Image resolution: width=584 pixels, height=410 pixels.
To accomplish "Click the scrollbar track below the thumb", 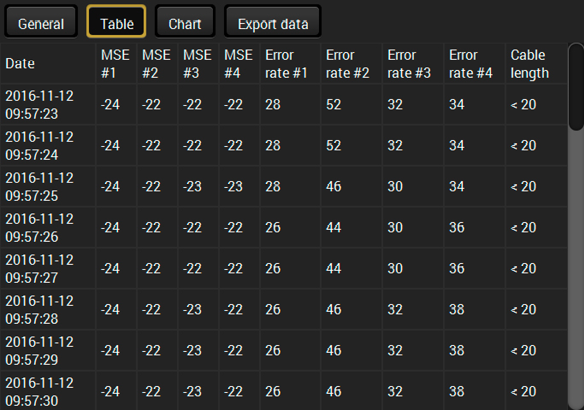I will (x=576, y=270).
